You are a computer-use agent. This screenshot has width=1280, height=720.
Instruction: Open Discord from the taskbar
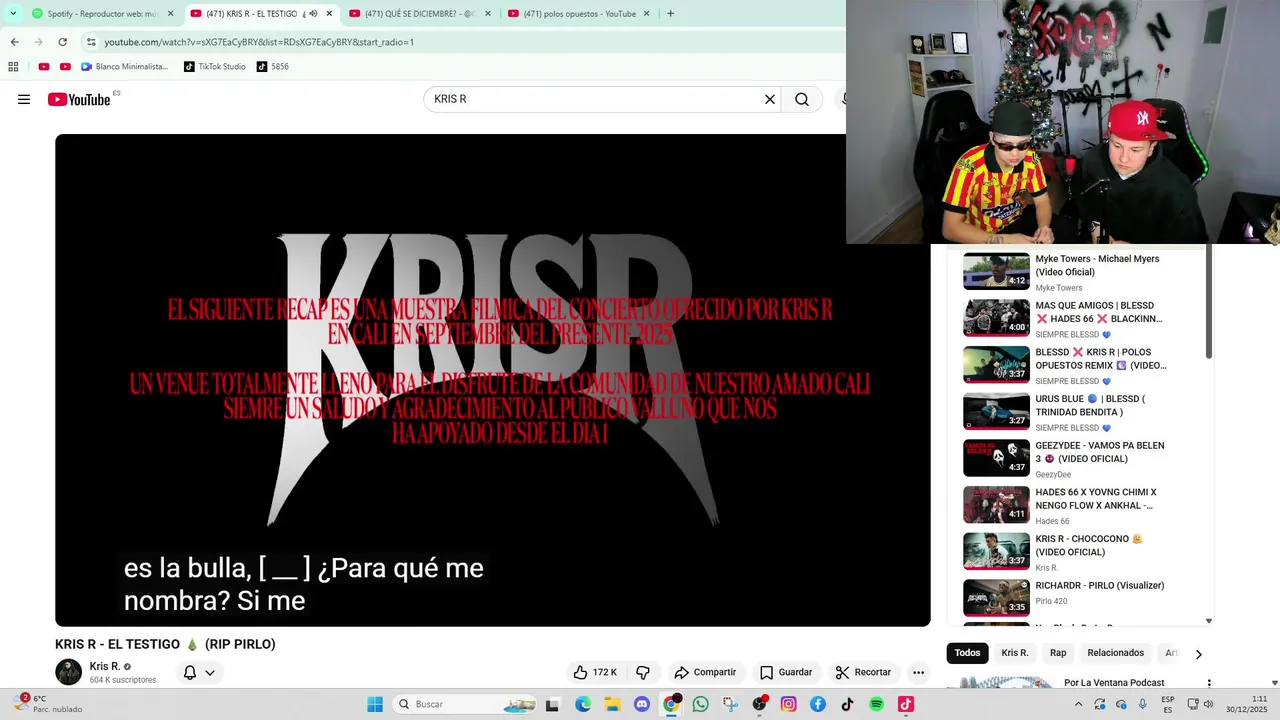pyautogui.click(x=642, y=704)
